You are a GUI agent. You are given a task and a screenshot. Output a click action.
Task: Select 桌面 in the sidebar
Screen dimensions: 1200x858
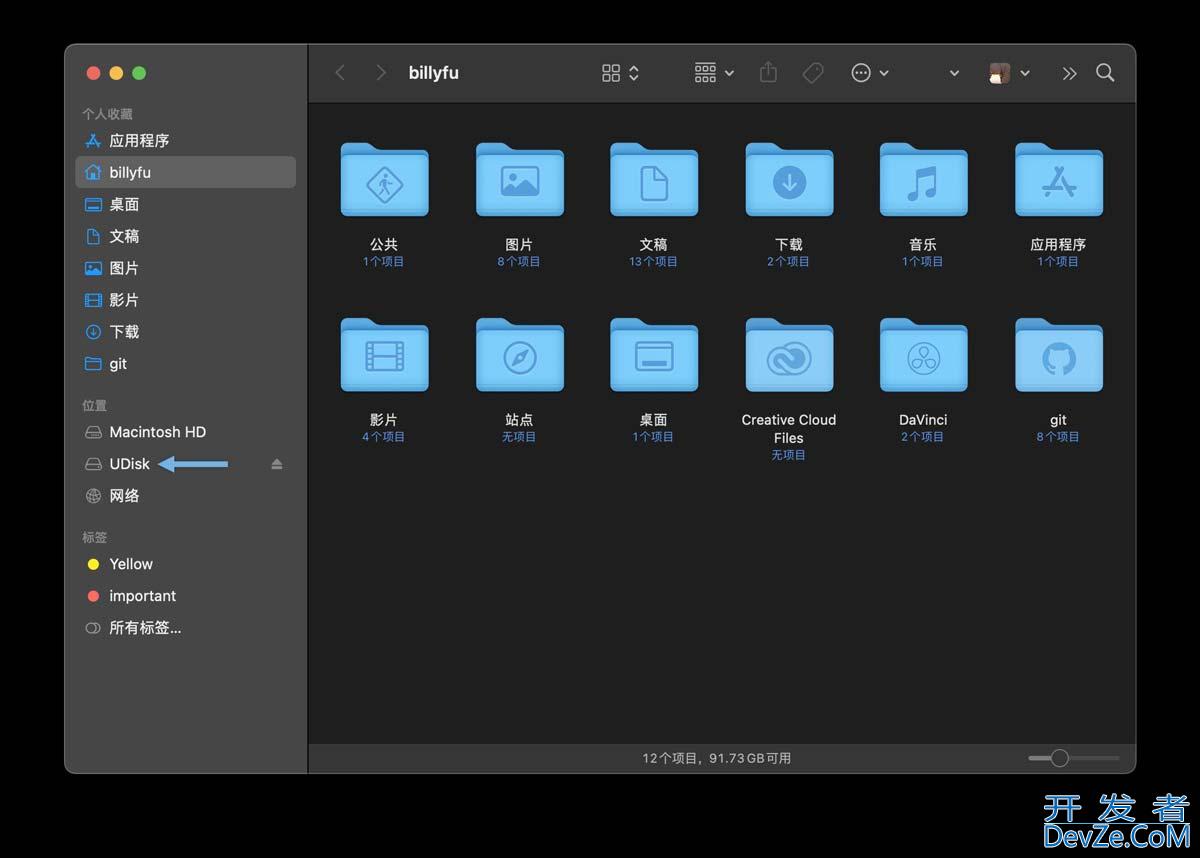click(185, 204)
